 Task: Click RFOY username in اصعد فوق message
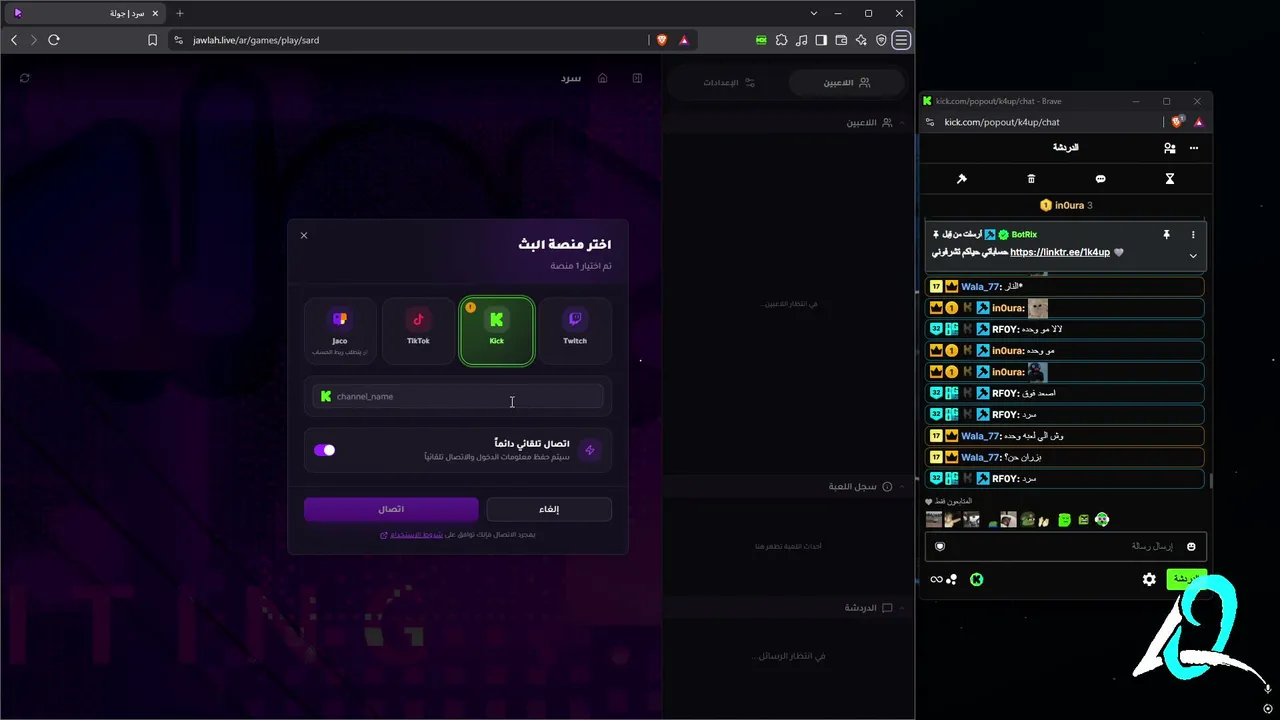coord(1004,393)
